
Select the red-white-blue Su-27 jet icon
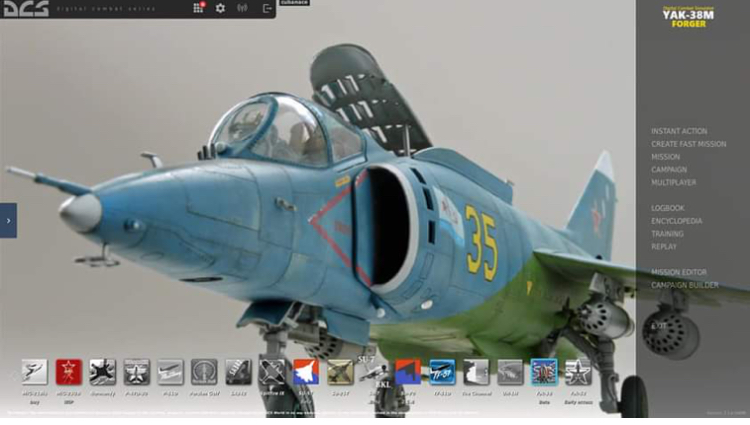point(306,372)
